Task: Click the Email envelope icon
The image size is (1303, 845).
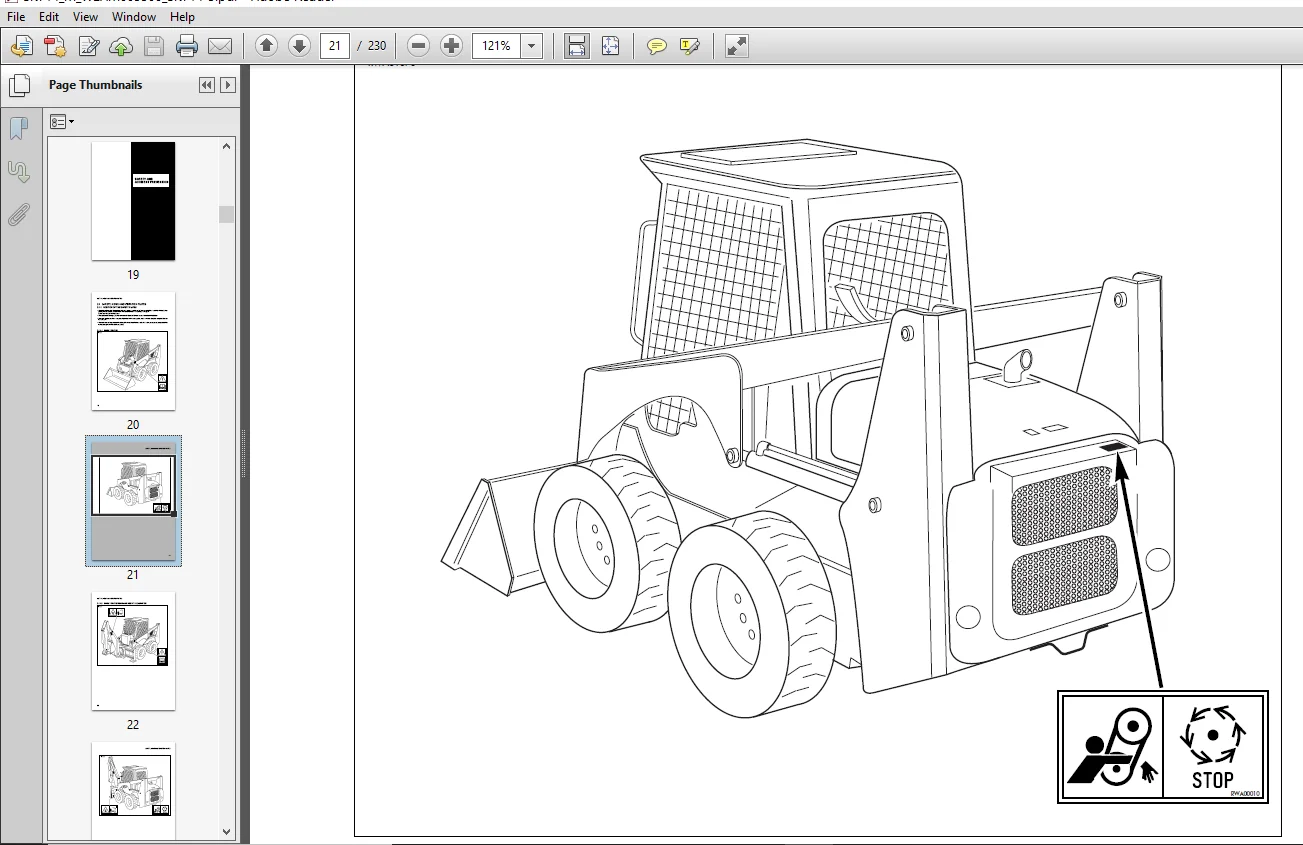Action: pyautogui.click(x=220, y=46)
